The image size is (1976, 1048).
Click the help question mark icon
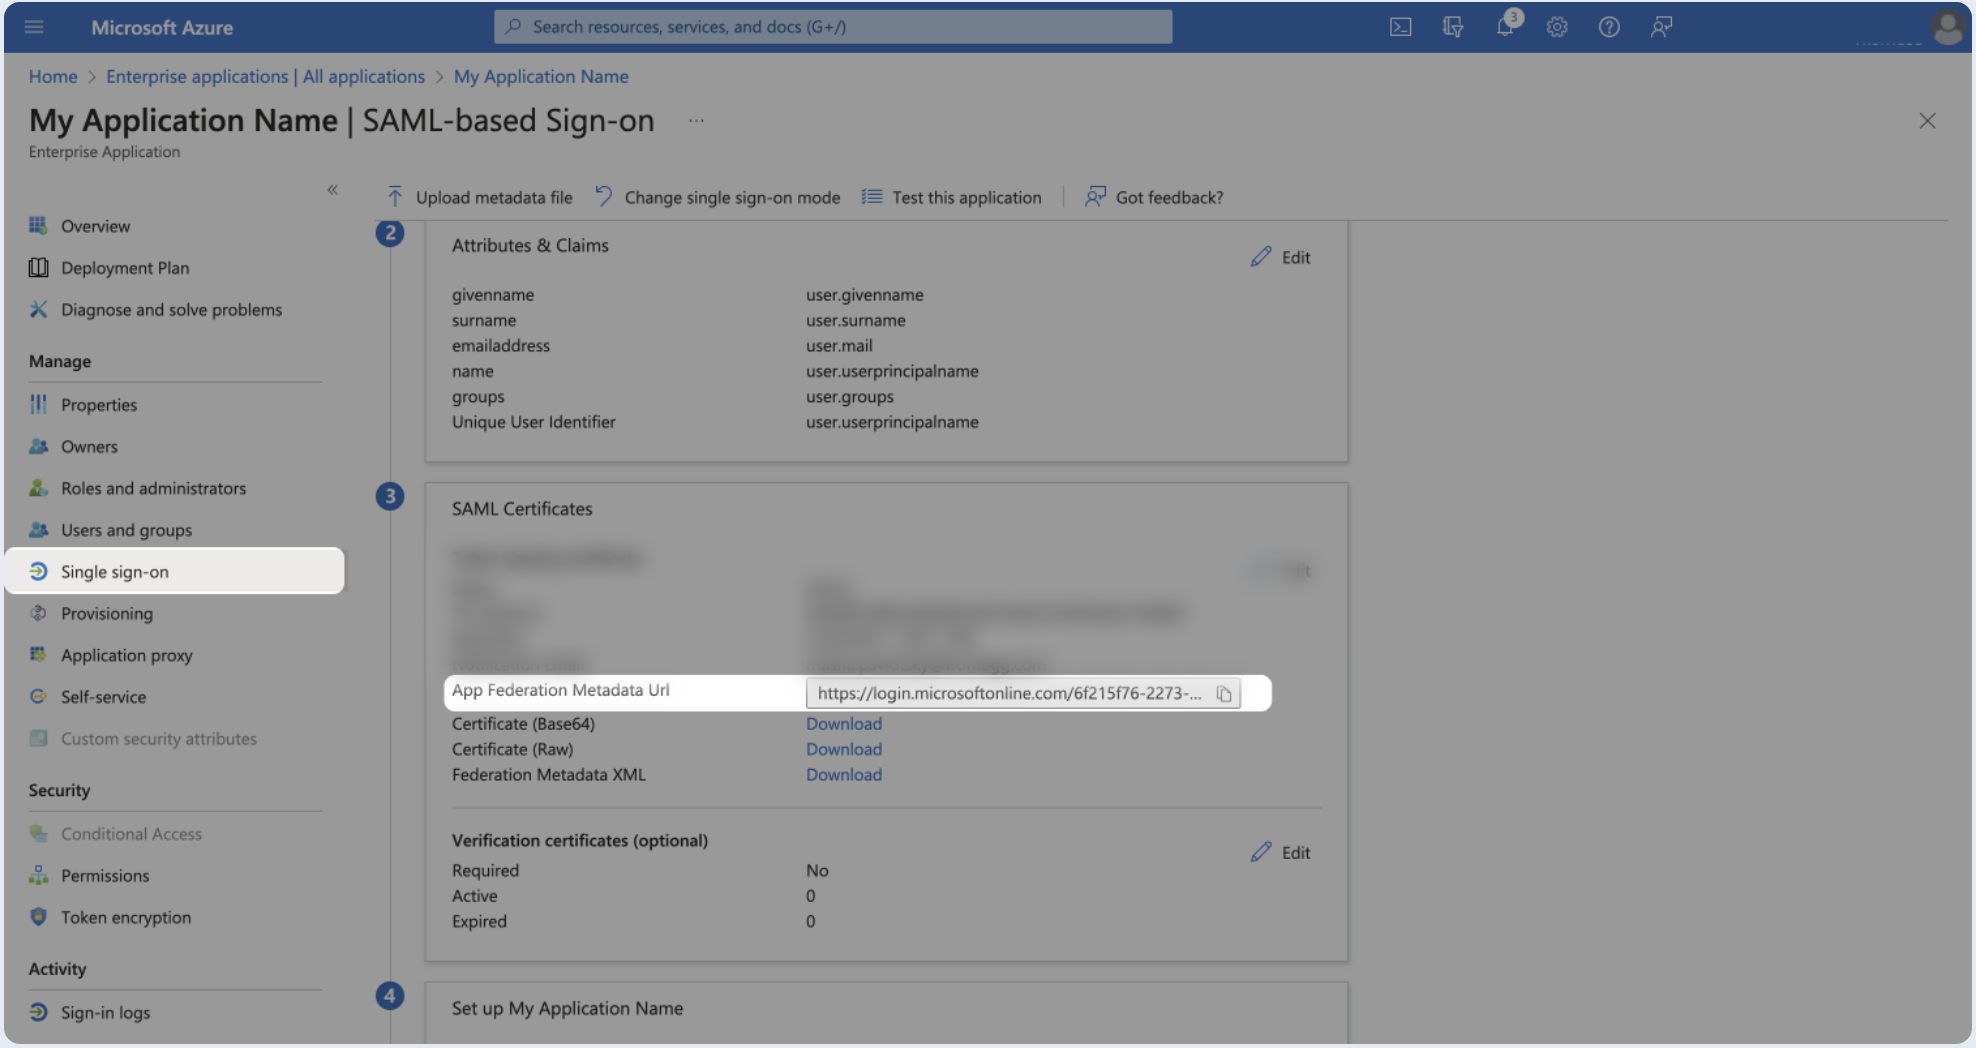point(1609,27)
